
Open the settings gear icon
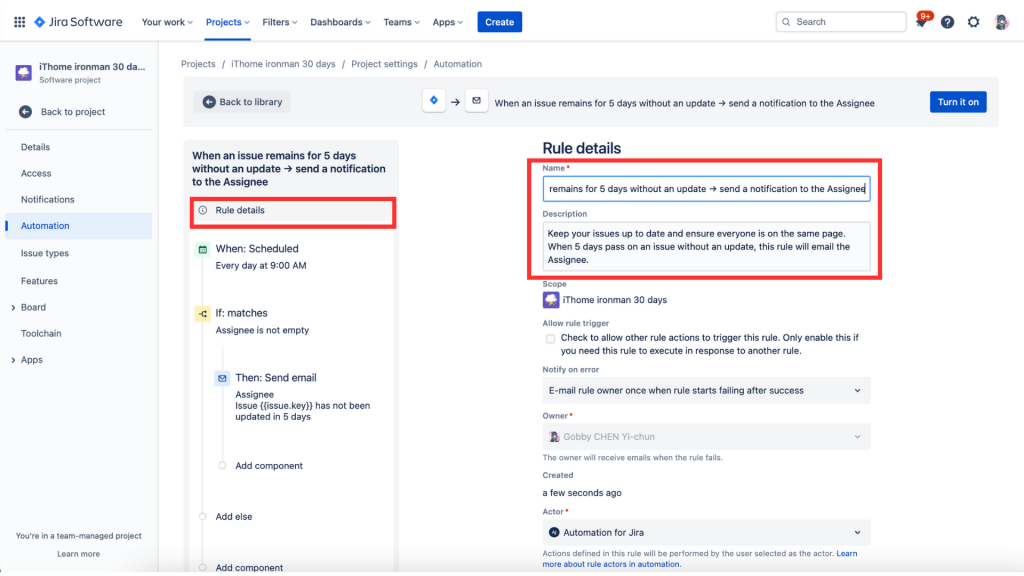click(x=973, y=22)
